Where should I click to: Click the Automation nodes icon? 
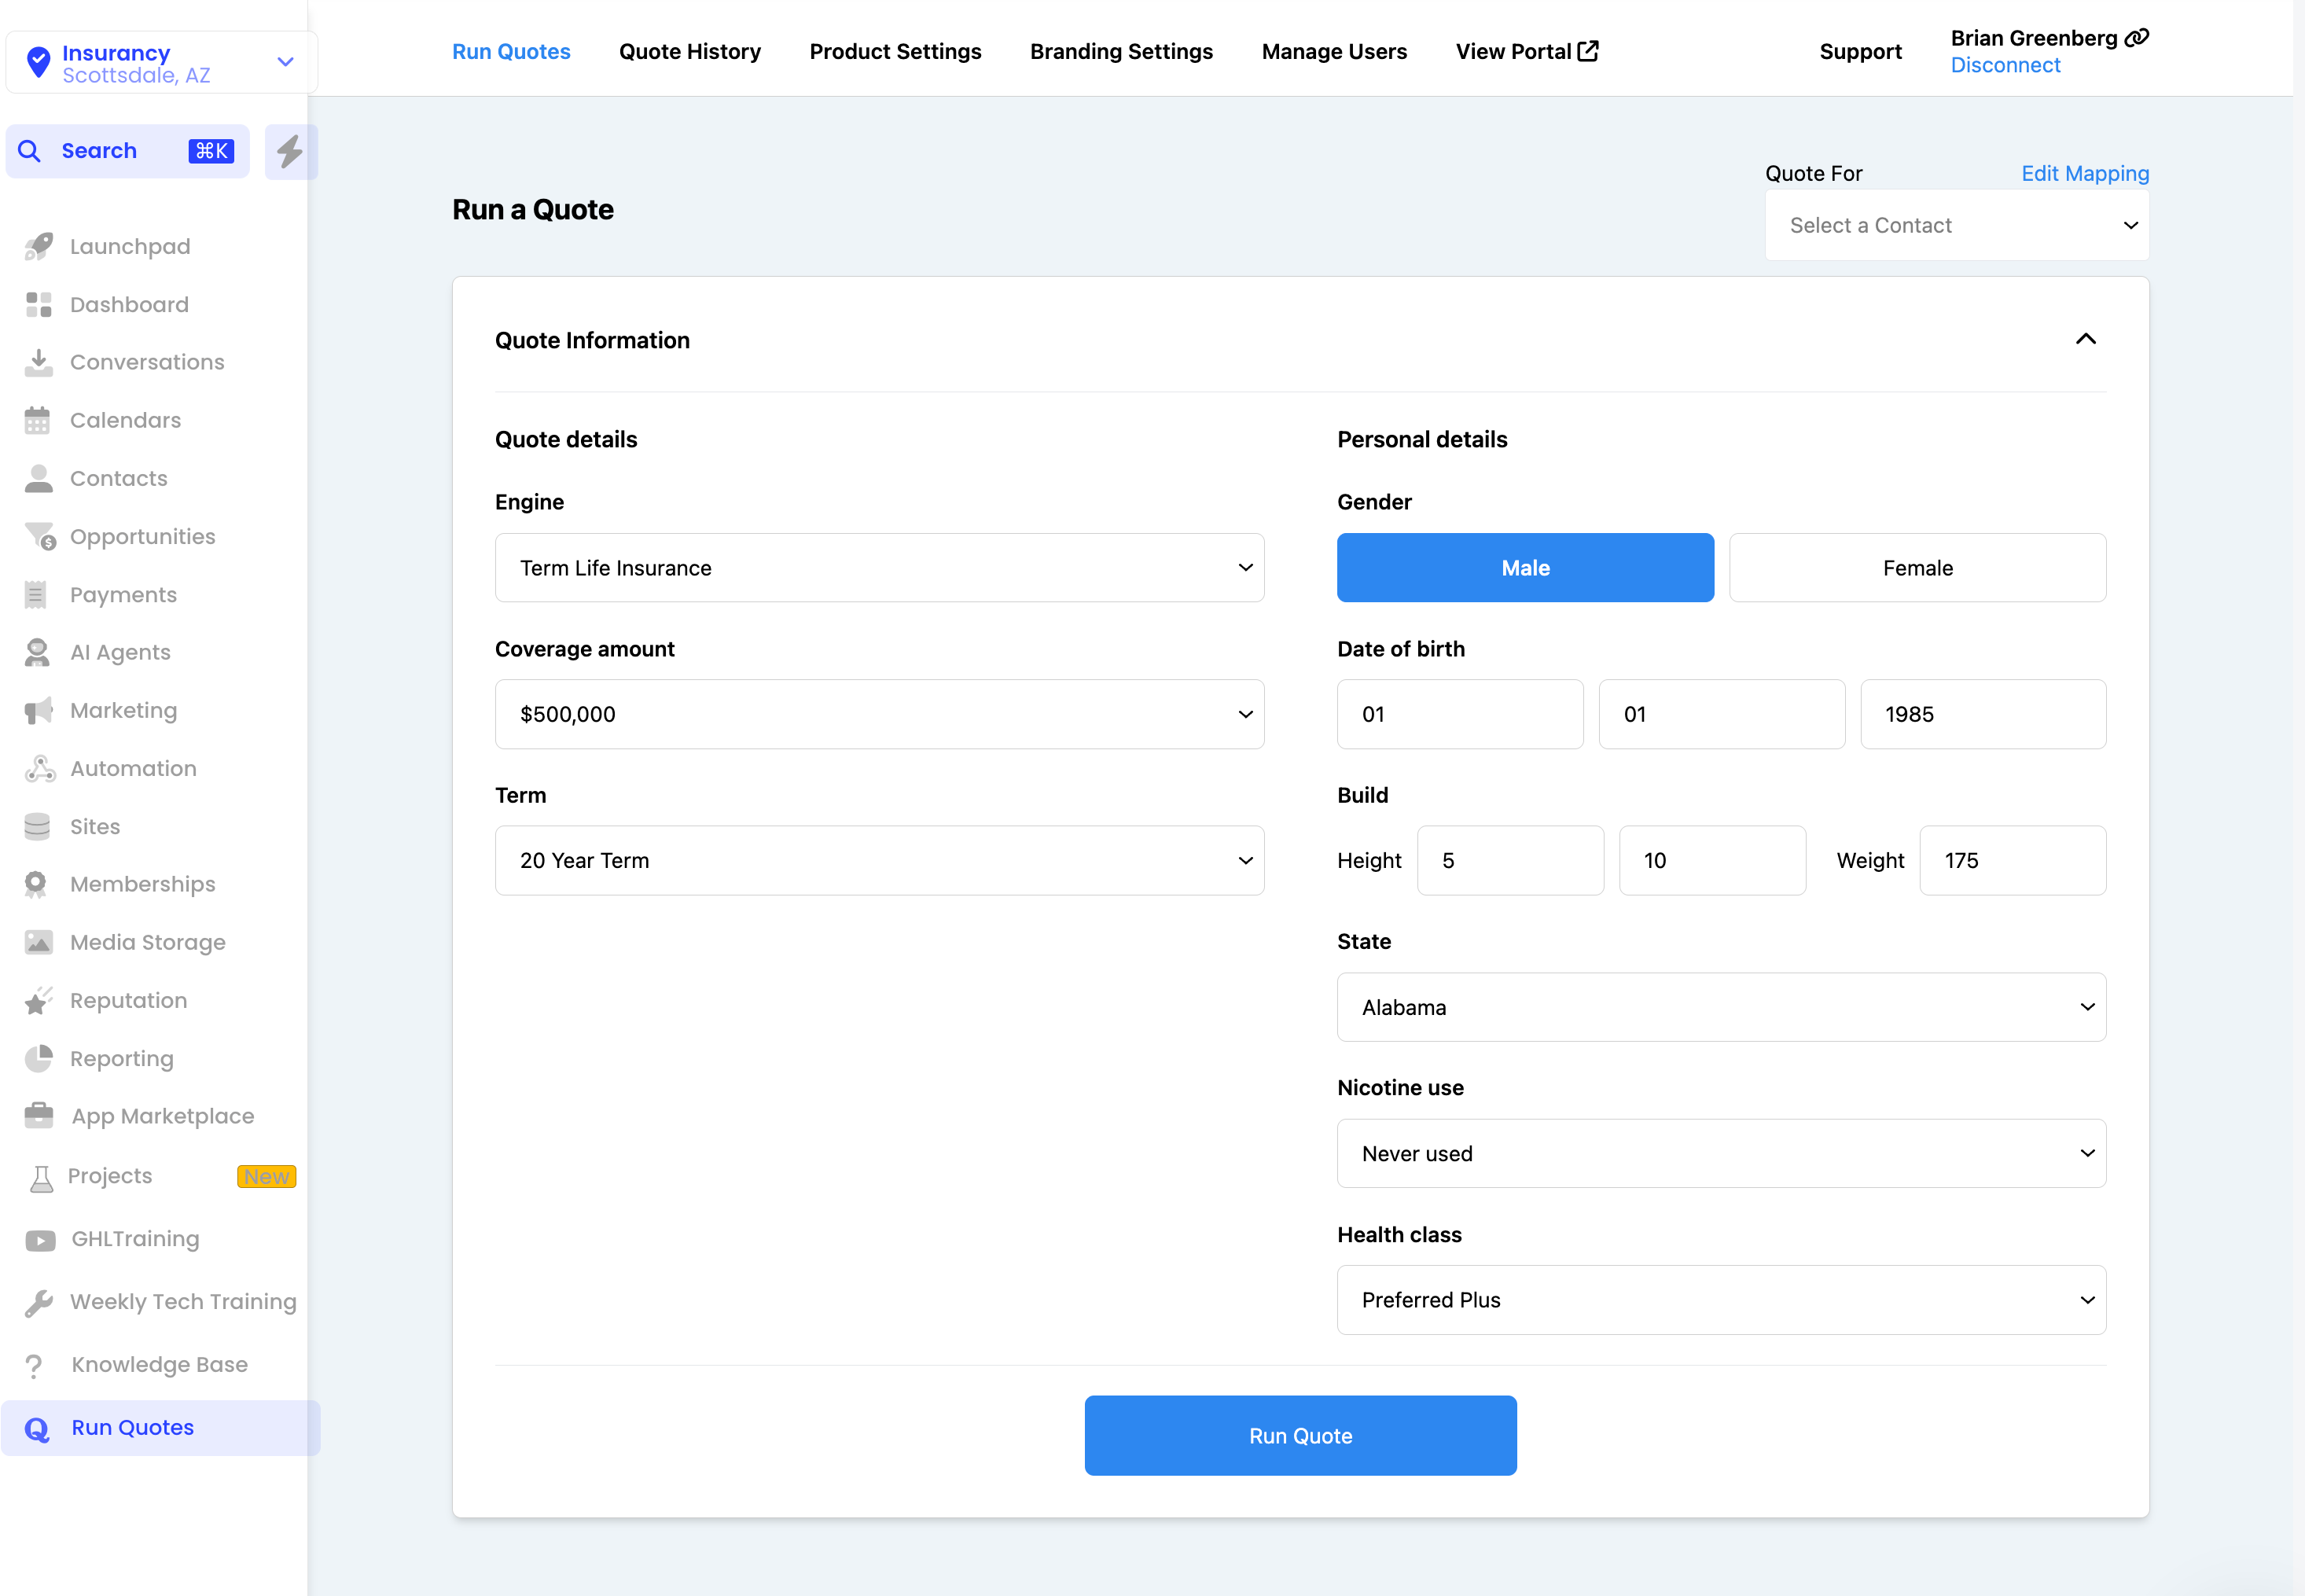click(40, 769)
